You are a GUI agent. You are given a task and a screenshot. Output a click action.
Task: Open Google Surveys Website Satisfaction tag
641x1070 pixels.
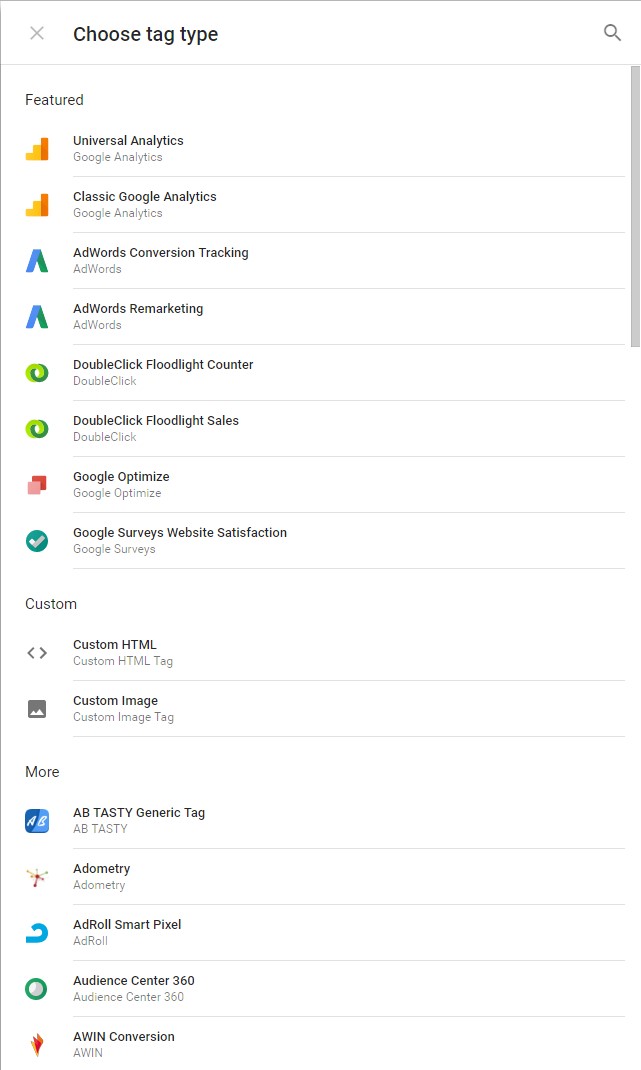(x=180, y=540)
